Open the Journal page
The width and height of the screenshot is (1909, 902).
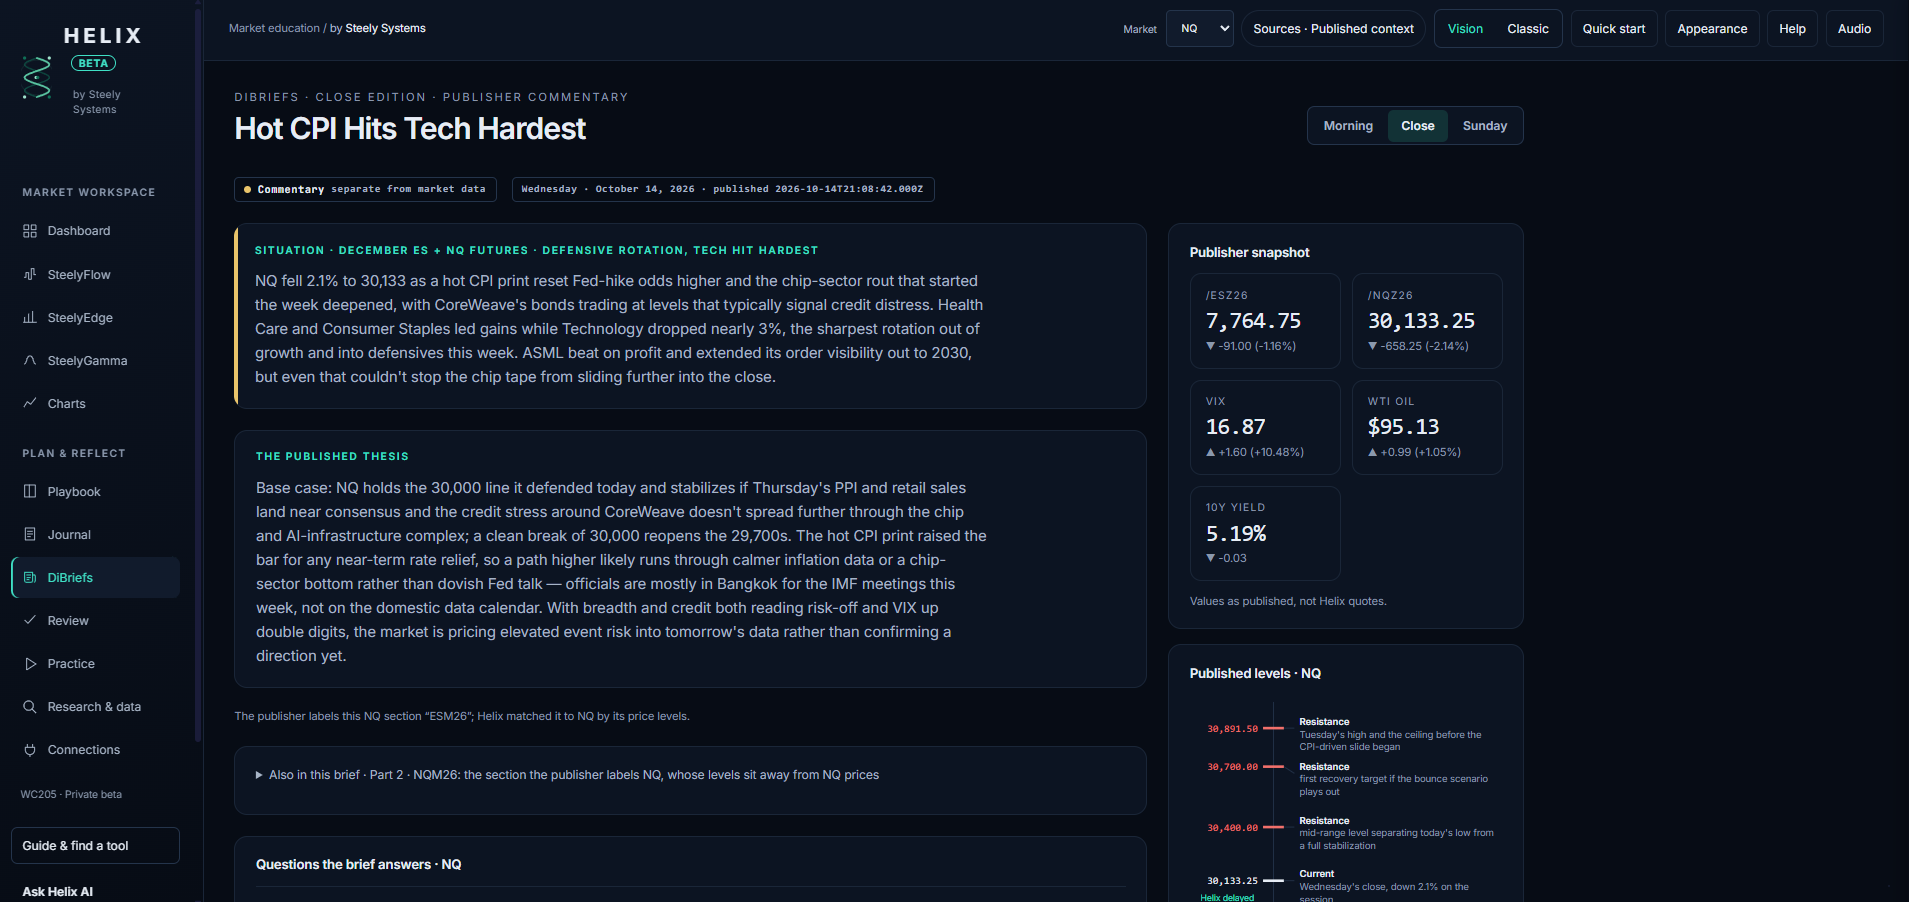click(96, 534)
